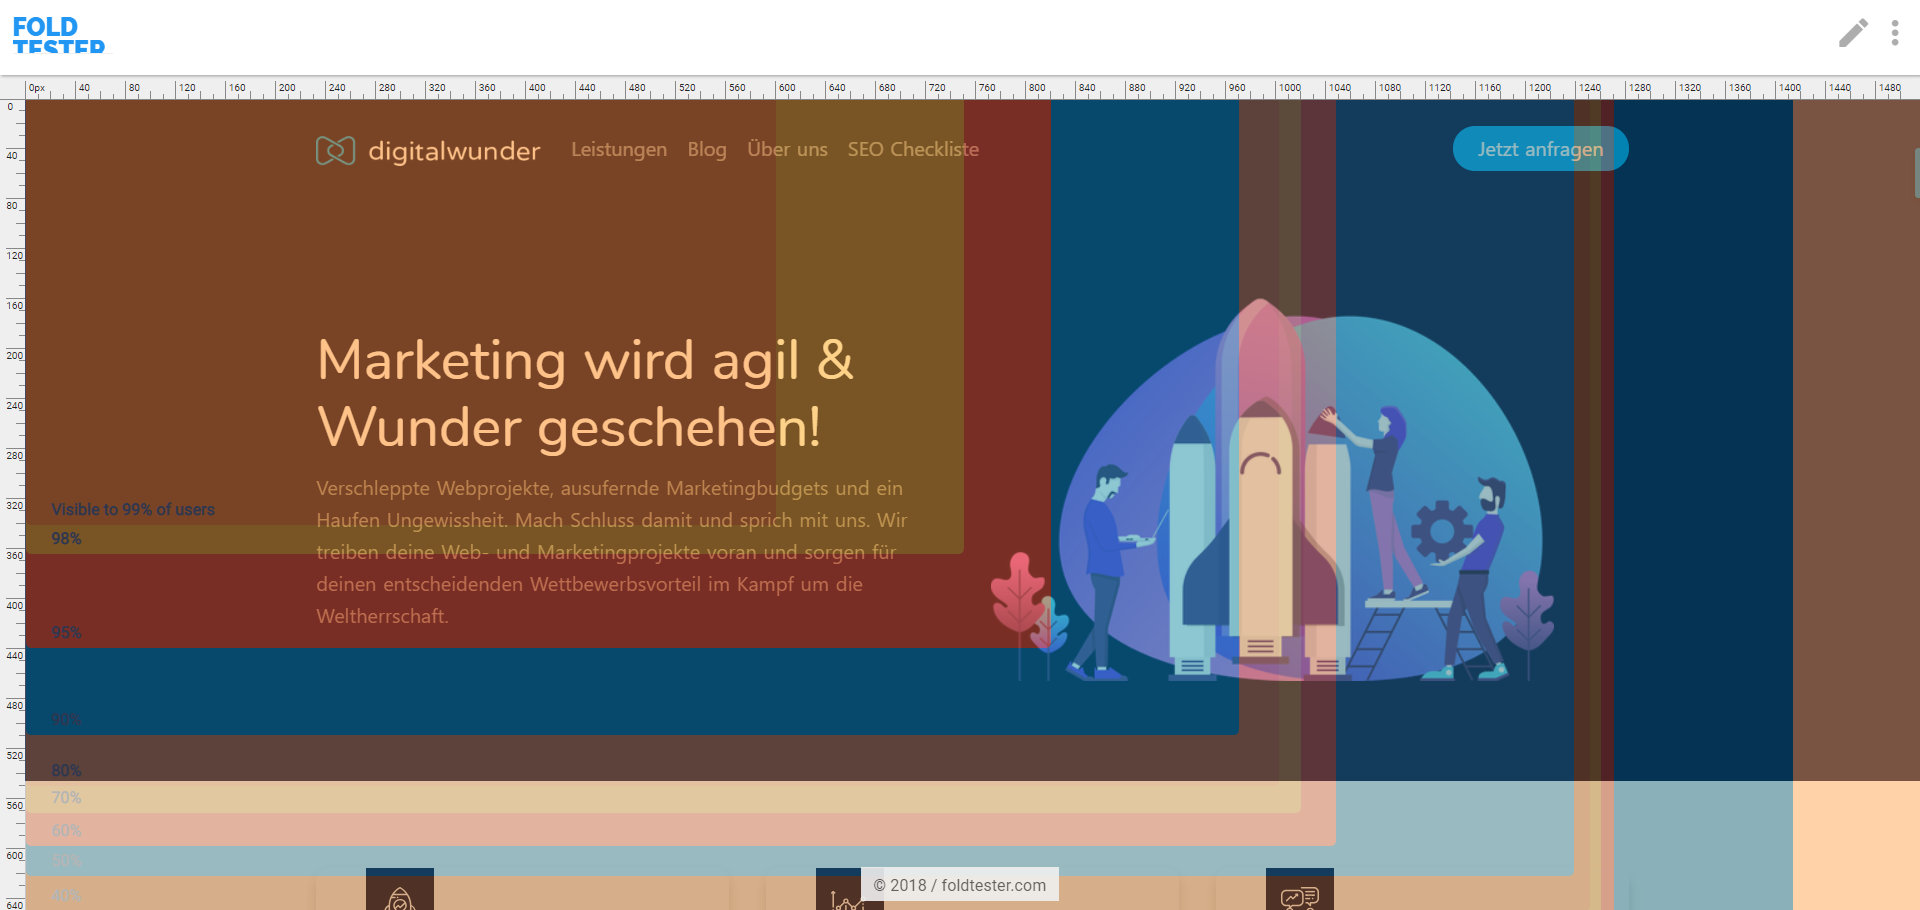Image resolution: width=1920 pixels, height=910 pixels.
Task: Click the digitalwunder brand name
Action: 454,151
